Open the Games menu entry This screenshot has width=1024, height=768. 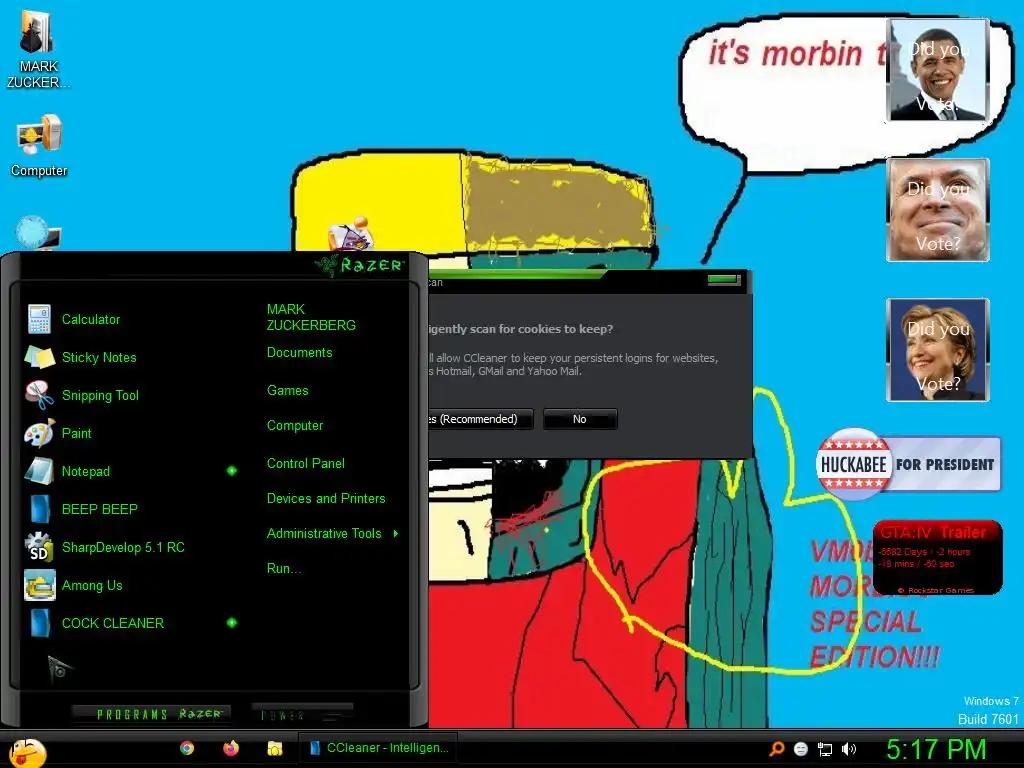(287, 391)
